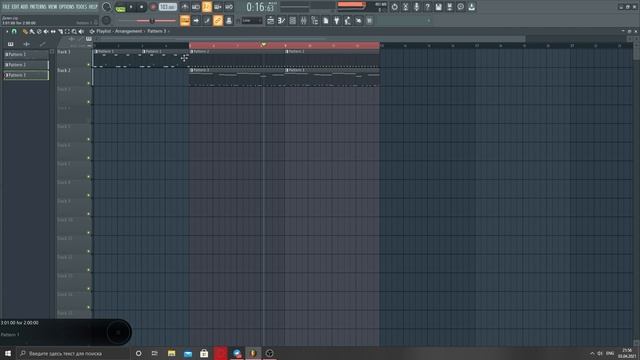Click the song position slider handle
This screenshot has width=640, height=360.
(152, 21)
